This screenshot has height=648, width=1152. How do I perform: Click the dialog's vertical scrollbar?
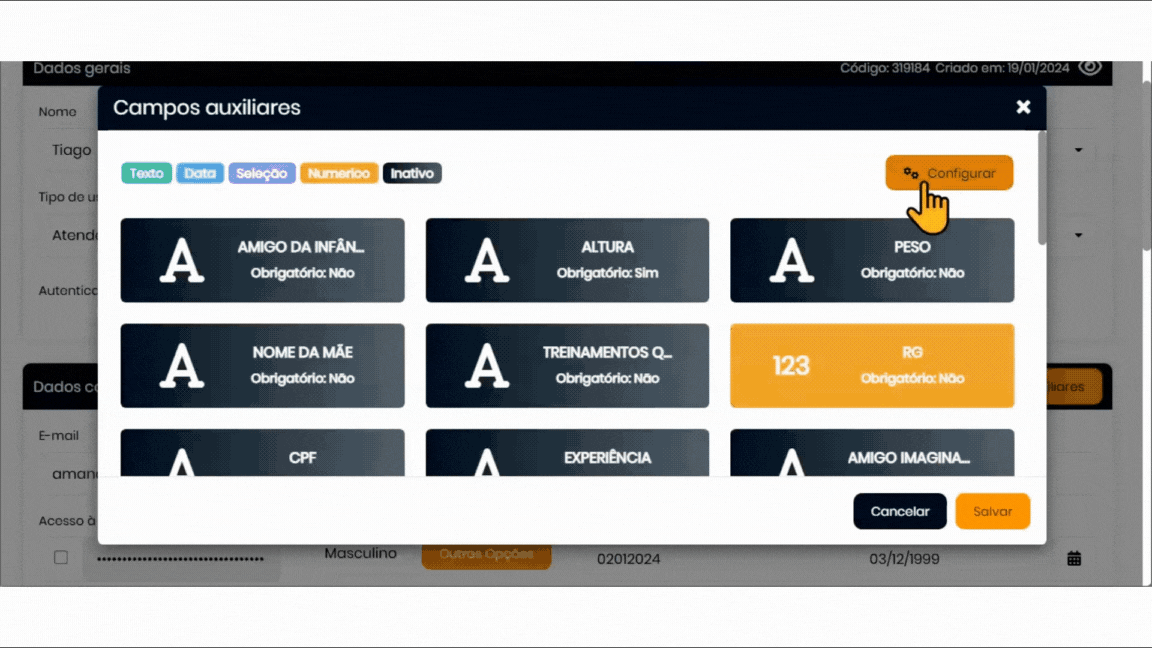point(1042,190)
